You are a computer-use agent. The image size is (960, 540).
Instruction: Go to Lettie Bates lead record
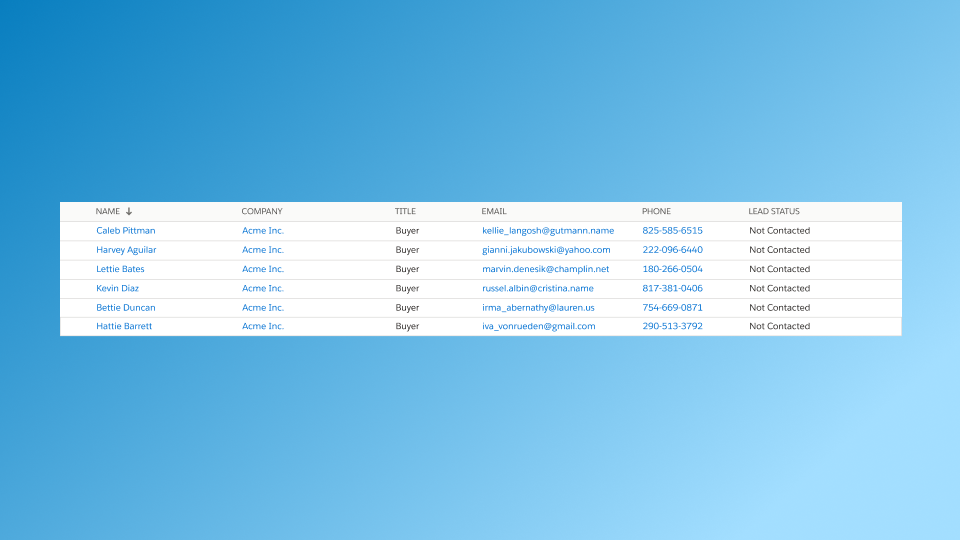120,269
